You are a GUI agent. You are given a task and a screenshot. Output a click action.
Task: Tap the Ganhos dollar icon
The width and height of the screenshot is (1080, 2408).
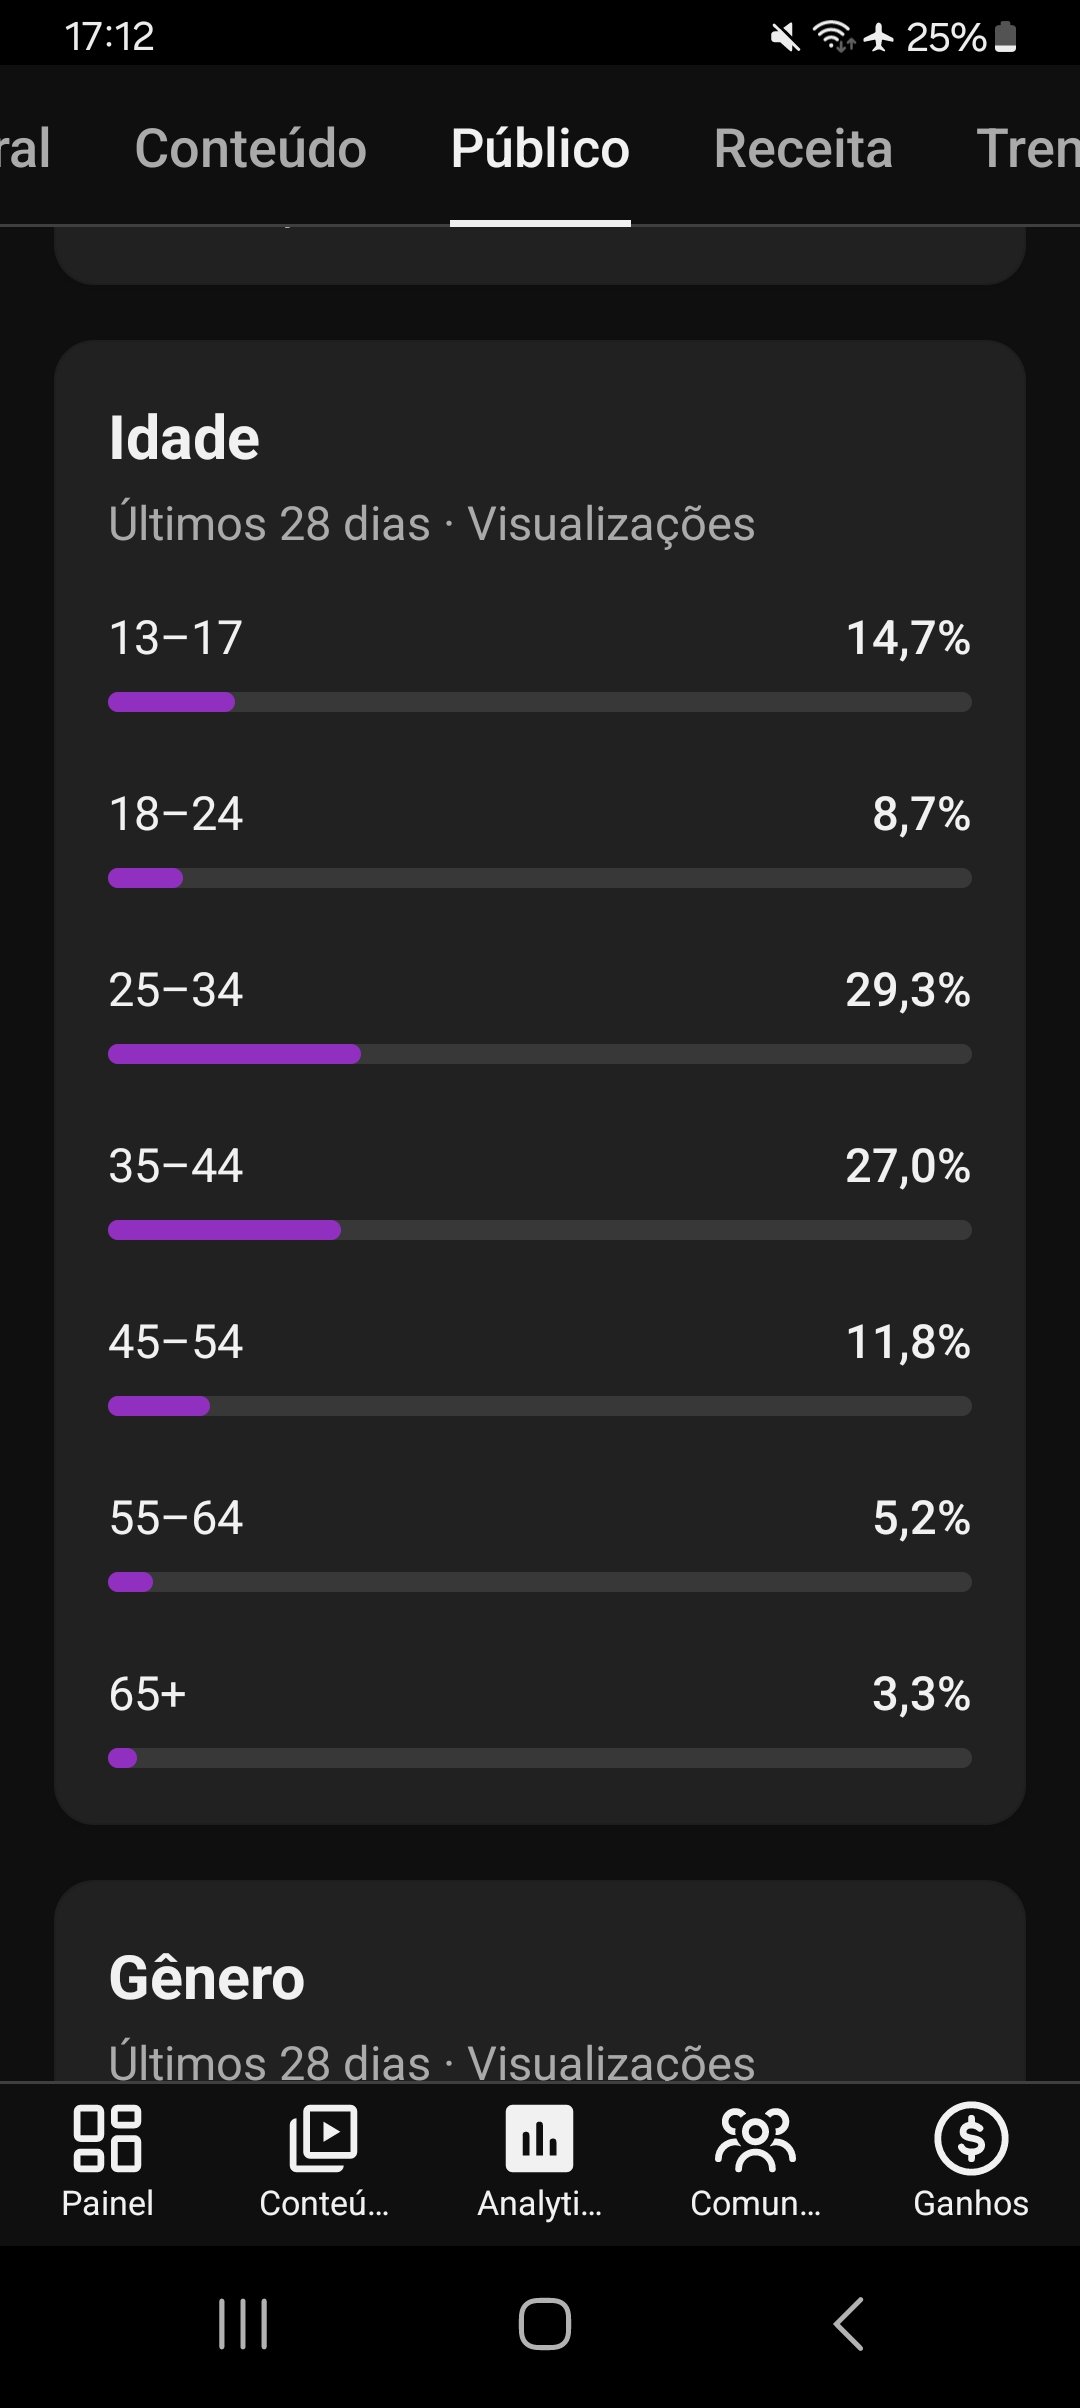(x=970, y=2140)
